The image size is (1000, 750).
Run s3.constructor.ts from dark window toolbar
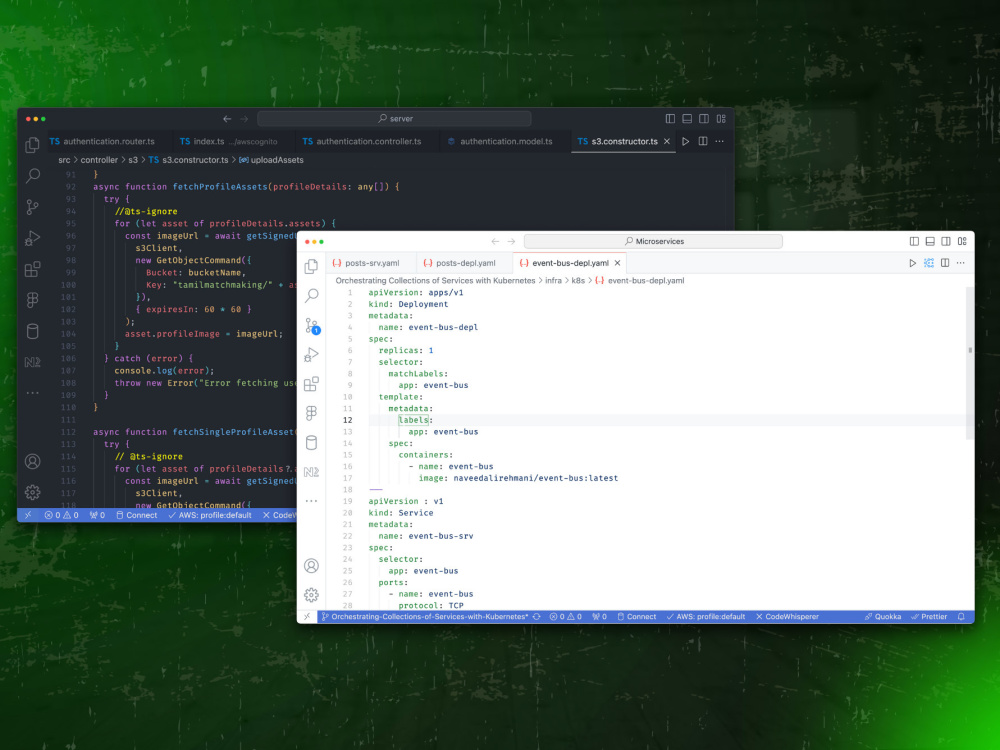686,142
